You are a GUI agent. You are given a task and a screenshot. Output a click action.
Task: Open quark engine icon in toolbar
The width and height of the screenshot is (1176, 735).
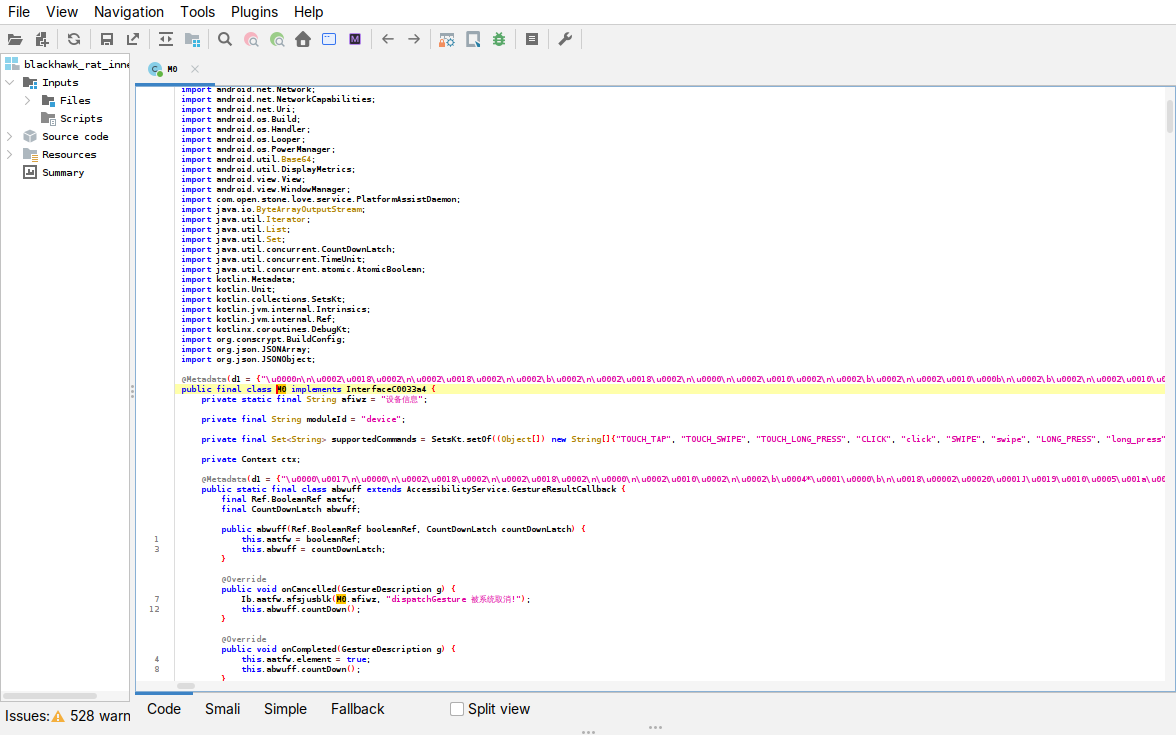[x=473, y=40]
